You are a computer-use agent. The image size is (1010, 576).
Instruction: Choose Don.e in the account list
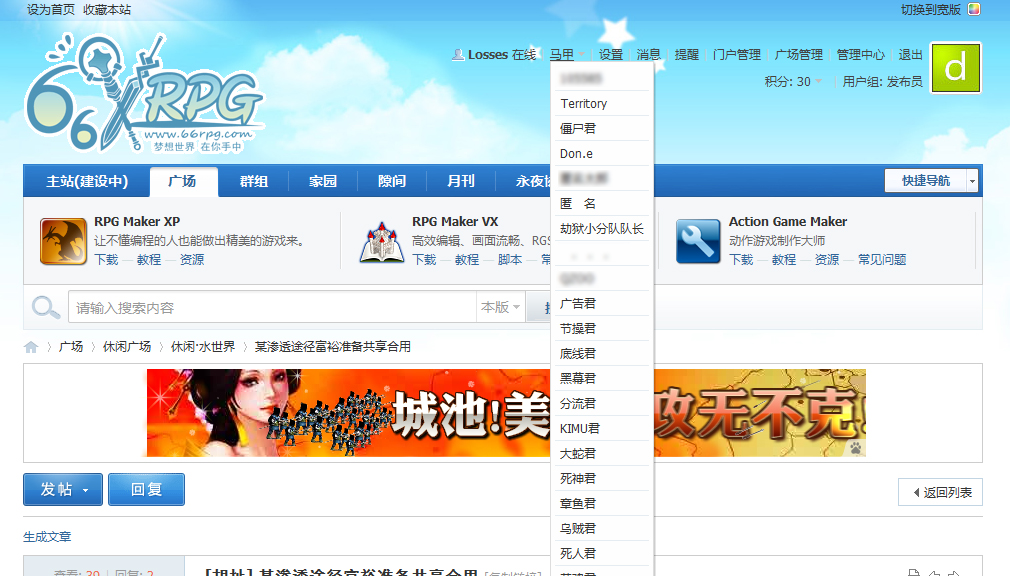coord(602,154)
